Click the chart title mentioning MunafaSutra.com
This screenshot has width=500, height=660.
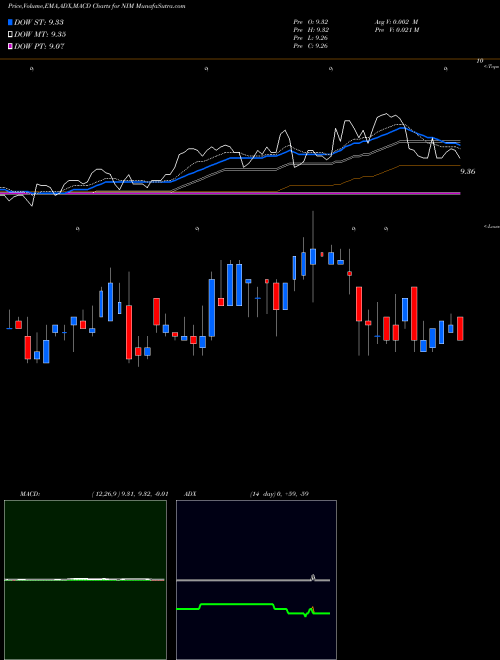(96, 6)
